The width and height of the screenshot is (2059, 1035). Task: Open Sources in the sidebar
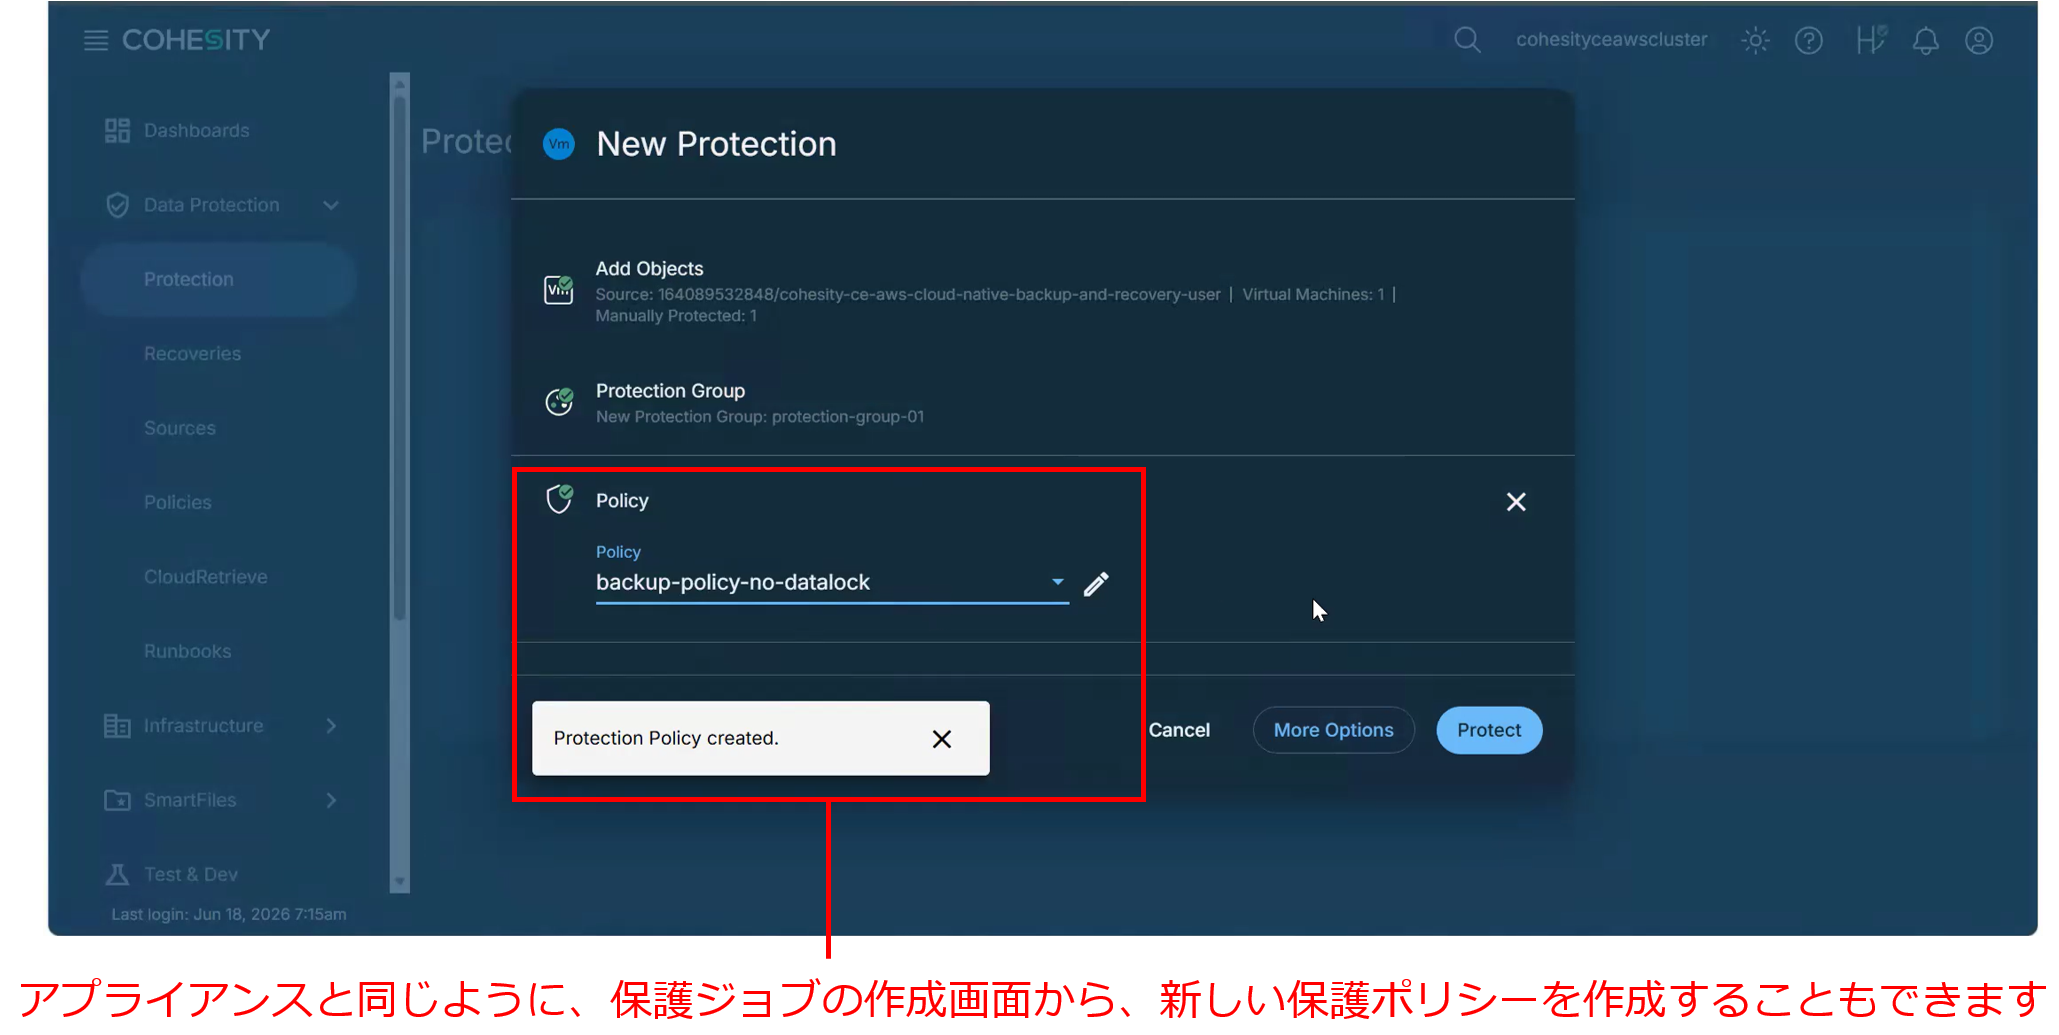pyautogui.click(x=180, y=428)
